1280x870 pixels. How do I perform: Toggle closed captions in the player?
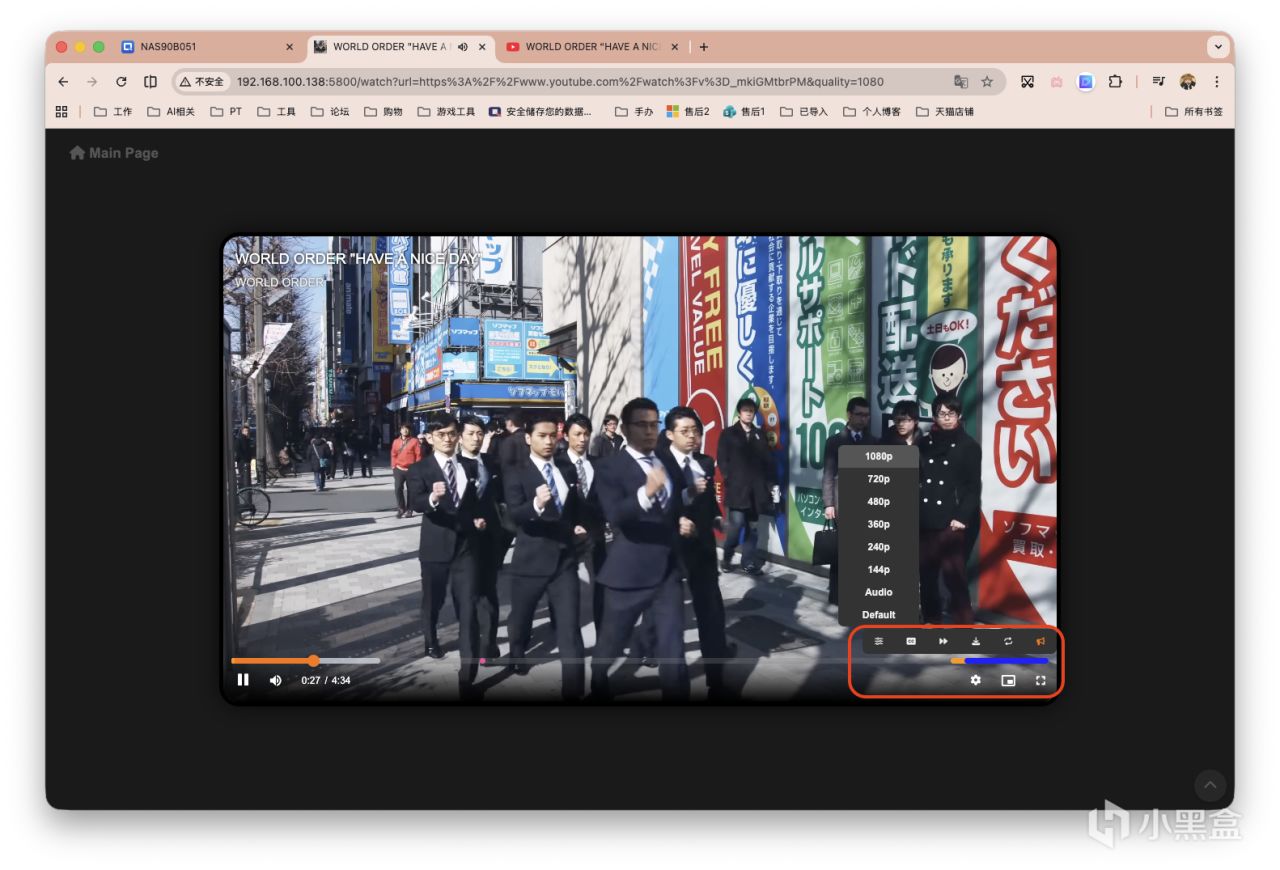911,641
